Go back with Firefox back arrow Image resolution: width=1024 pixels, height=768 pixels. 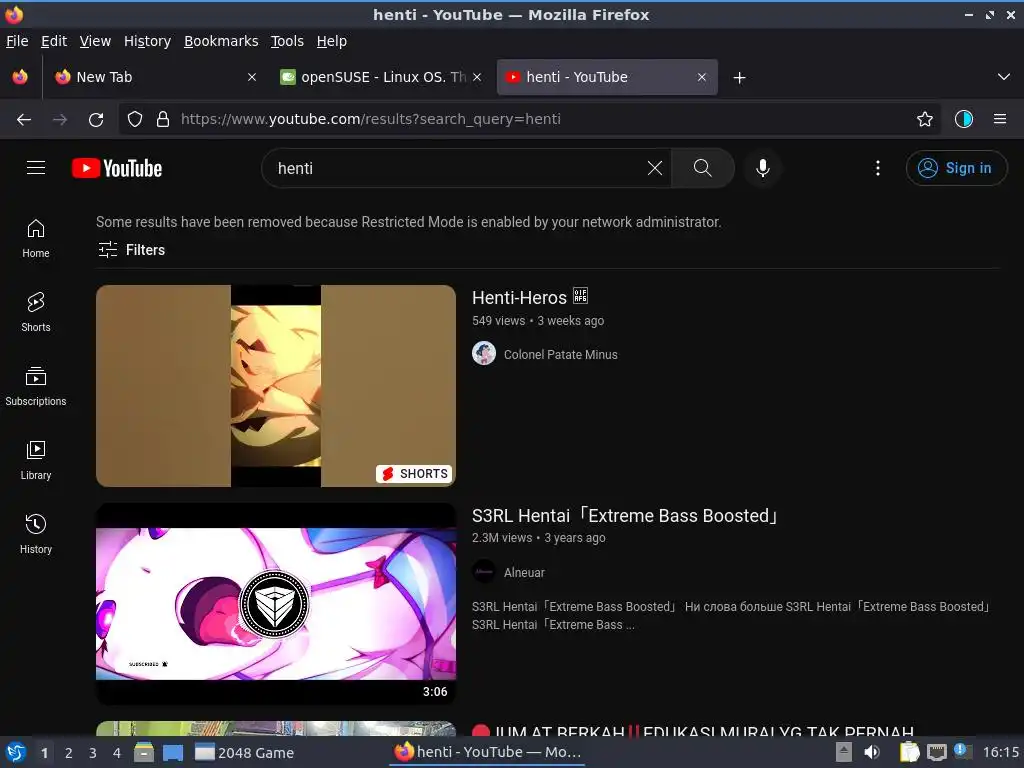point(24,120)
